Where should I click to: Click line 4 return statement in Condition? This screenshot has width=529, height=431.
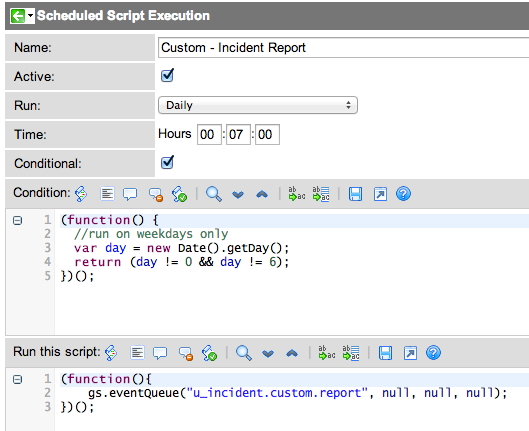[x=182, y=262]
